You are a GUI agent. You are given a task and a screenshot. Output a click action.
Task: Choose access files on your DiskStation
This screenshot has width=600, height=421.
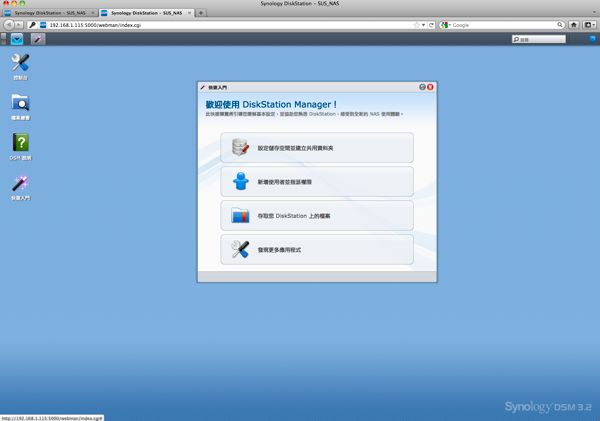[x=317, y=215]
